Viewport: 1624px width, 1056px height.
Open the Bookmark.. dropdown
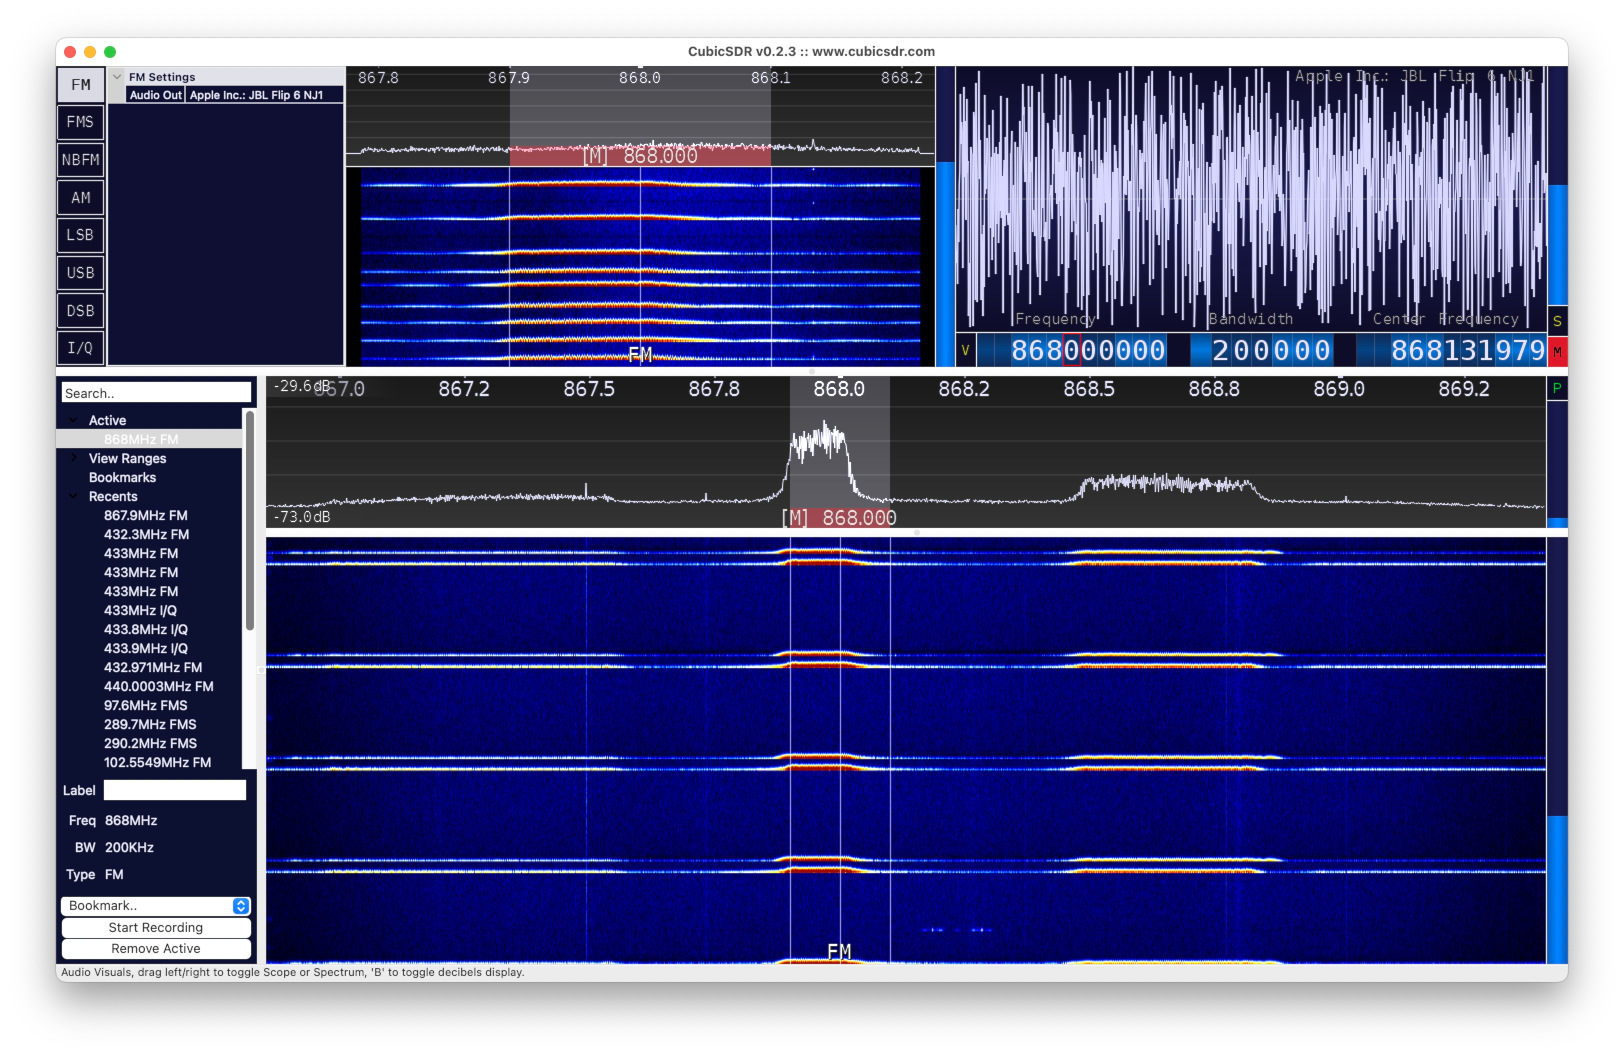pos(155,906)
